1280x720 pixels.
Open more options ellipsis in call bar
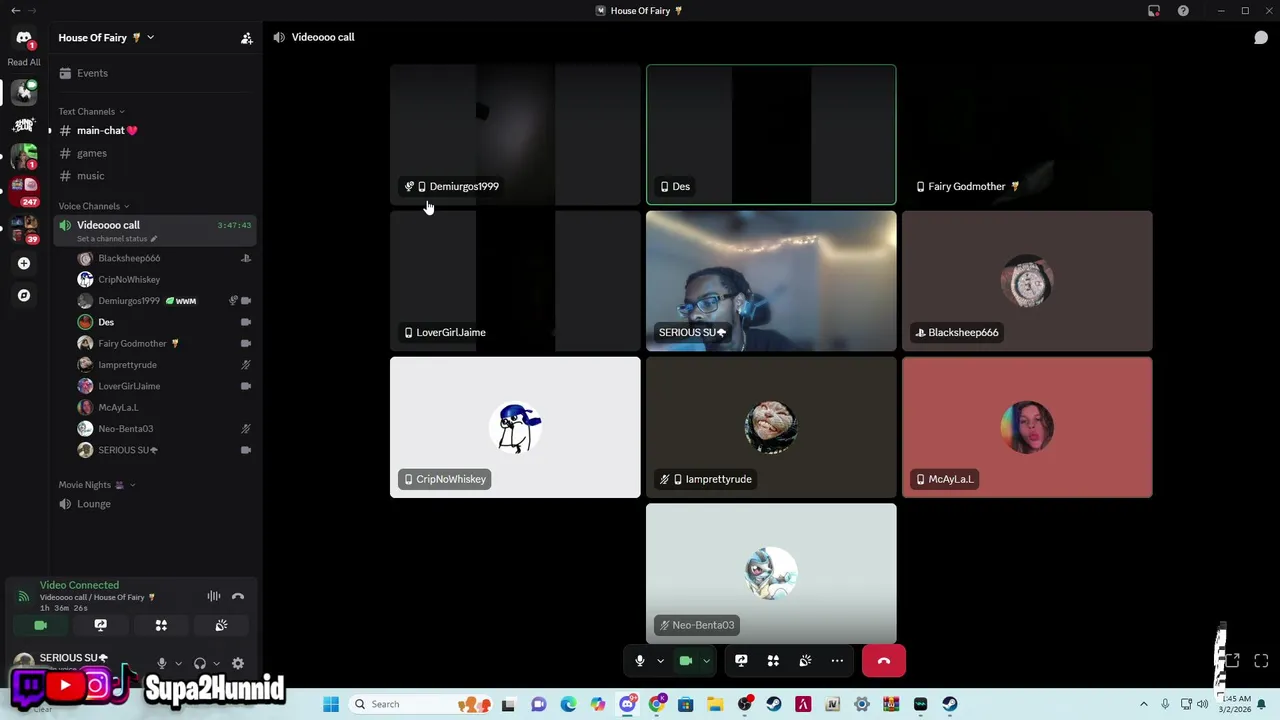(837, 661)
